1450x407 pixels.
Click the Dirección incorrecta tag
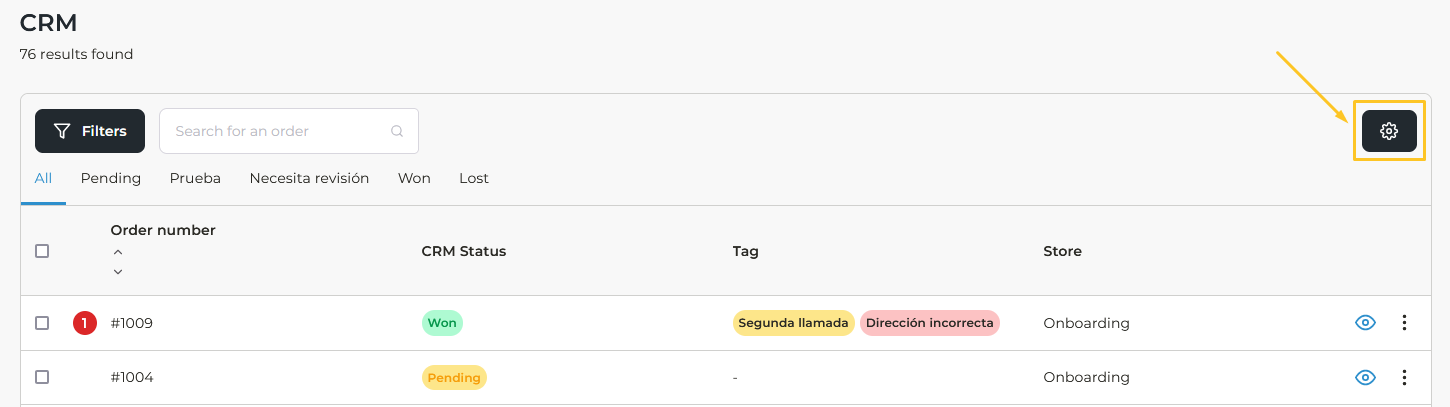click(x=929, y=323)
